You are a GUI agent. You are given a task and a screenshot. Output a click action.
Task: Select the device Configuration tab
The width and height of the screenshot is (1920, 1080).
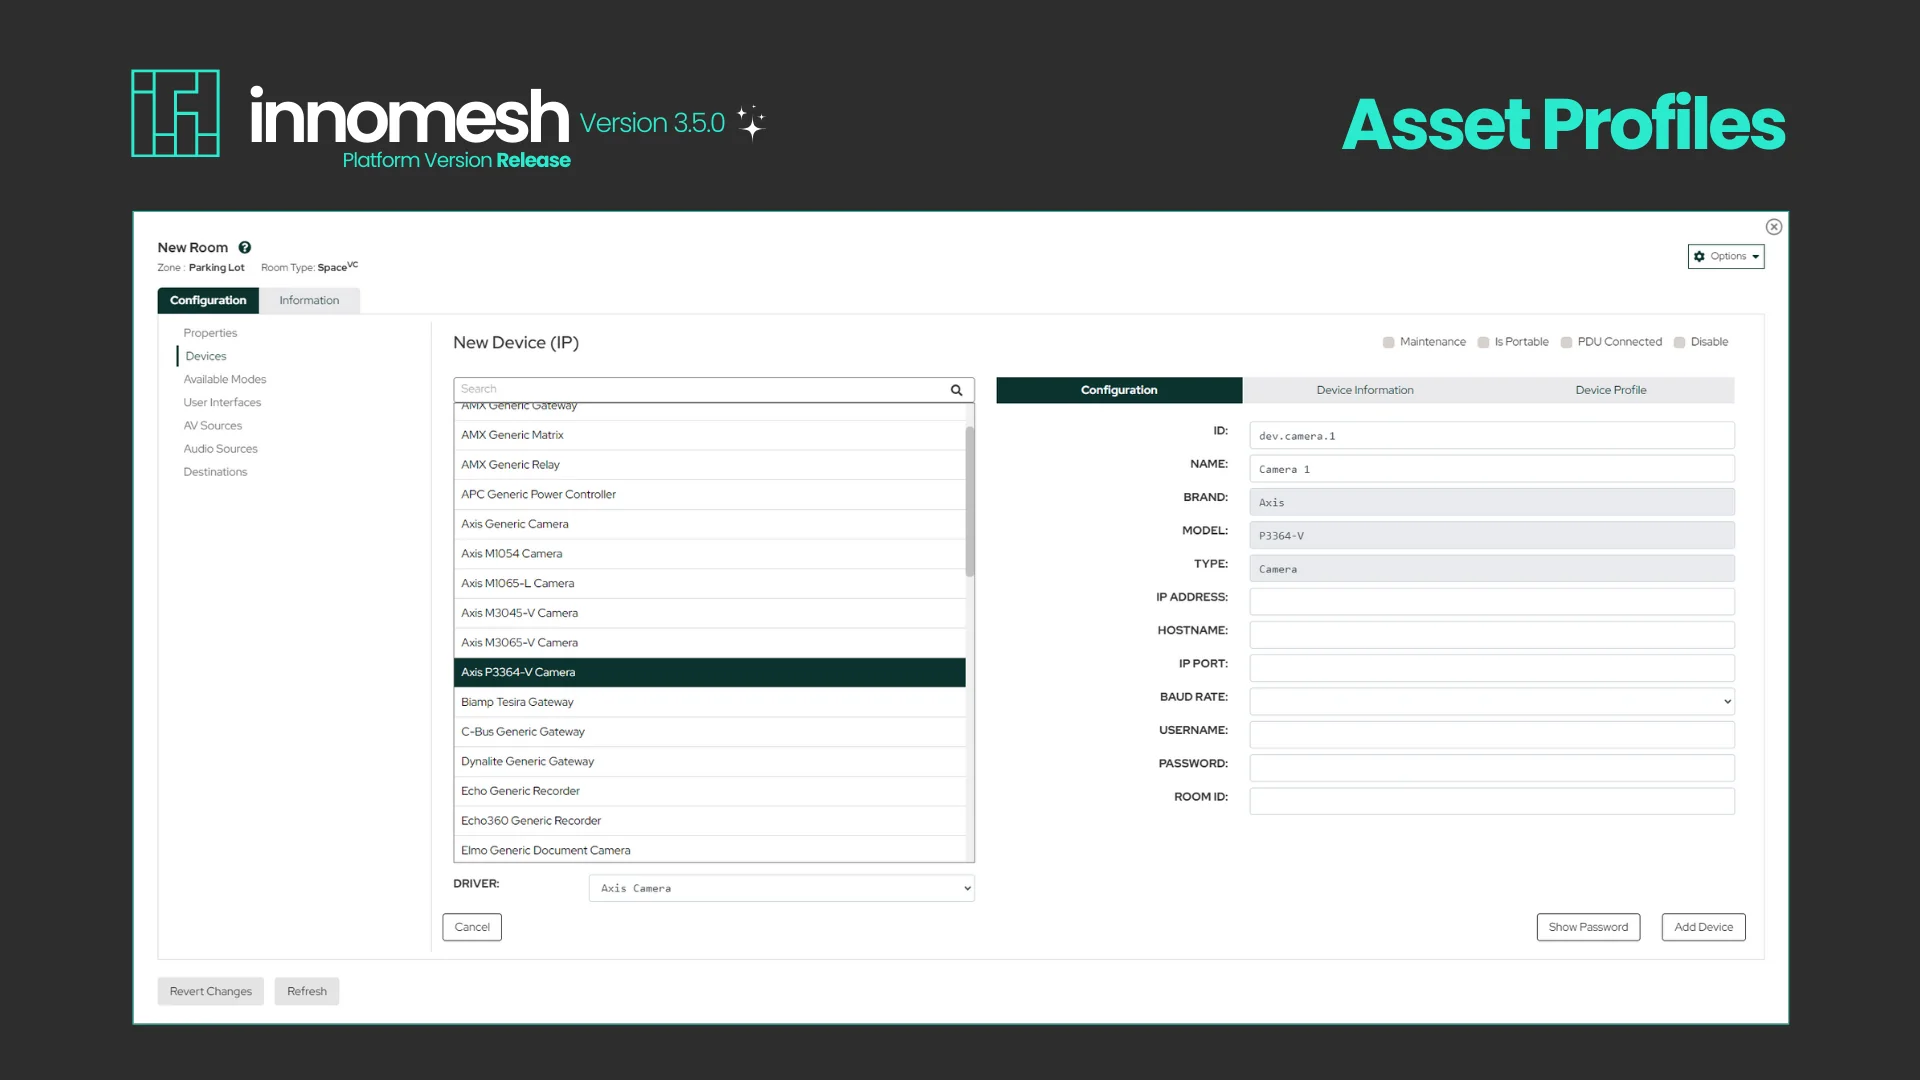pyautogui.click(x=1119, y=390)
